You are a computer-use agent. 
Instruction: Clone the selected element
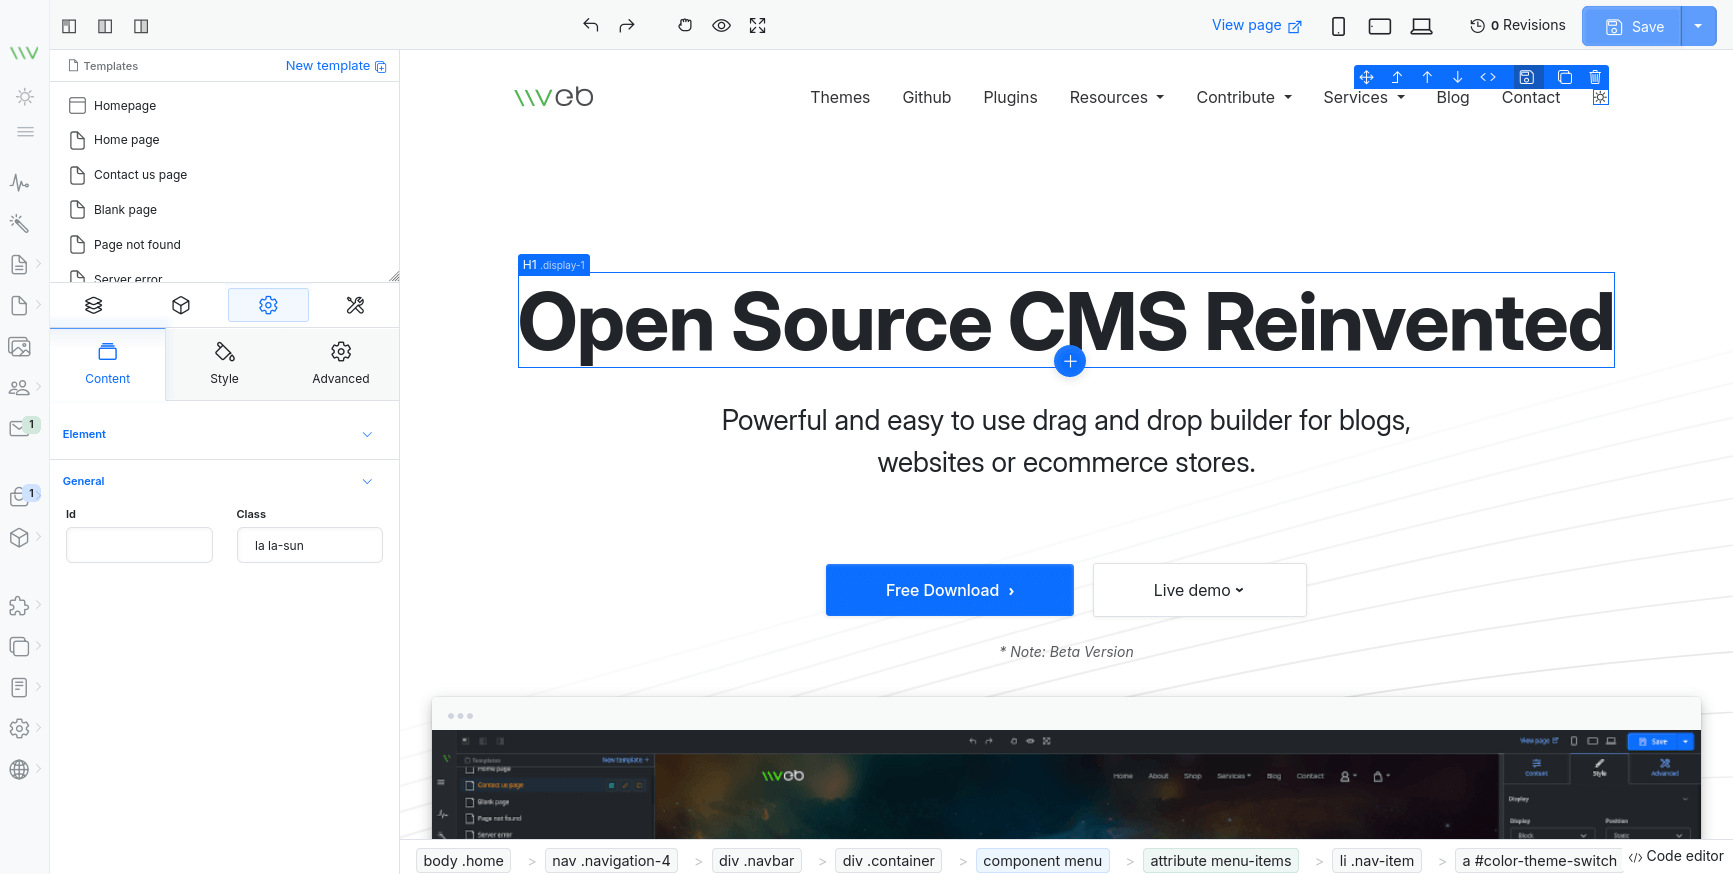coord(1565,77)
